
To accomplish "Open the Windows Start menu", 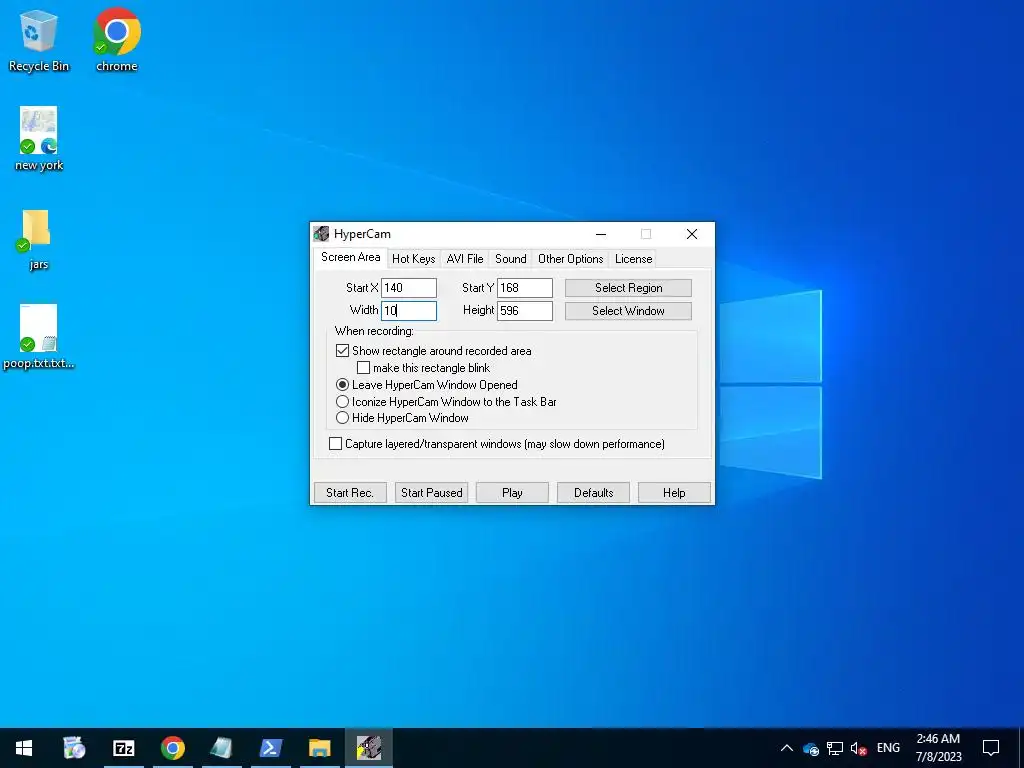I will [24, 748].
